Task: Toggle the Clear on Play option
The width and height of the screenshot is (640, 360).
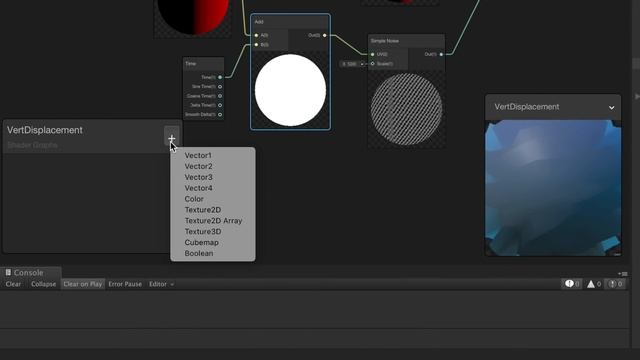Action: click(82, 284)
